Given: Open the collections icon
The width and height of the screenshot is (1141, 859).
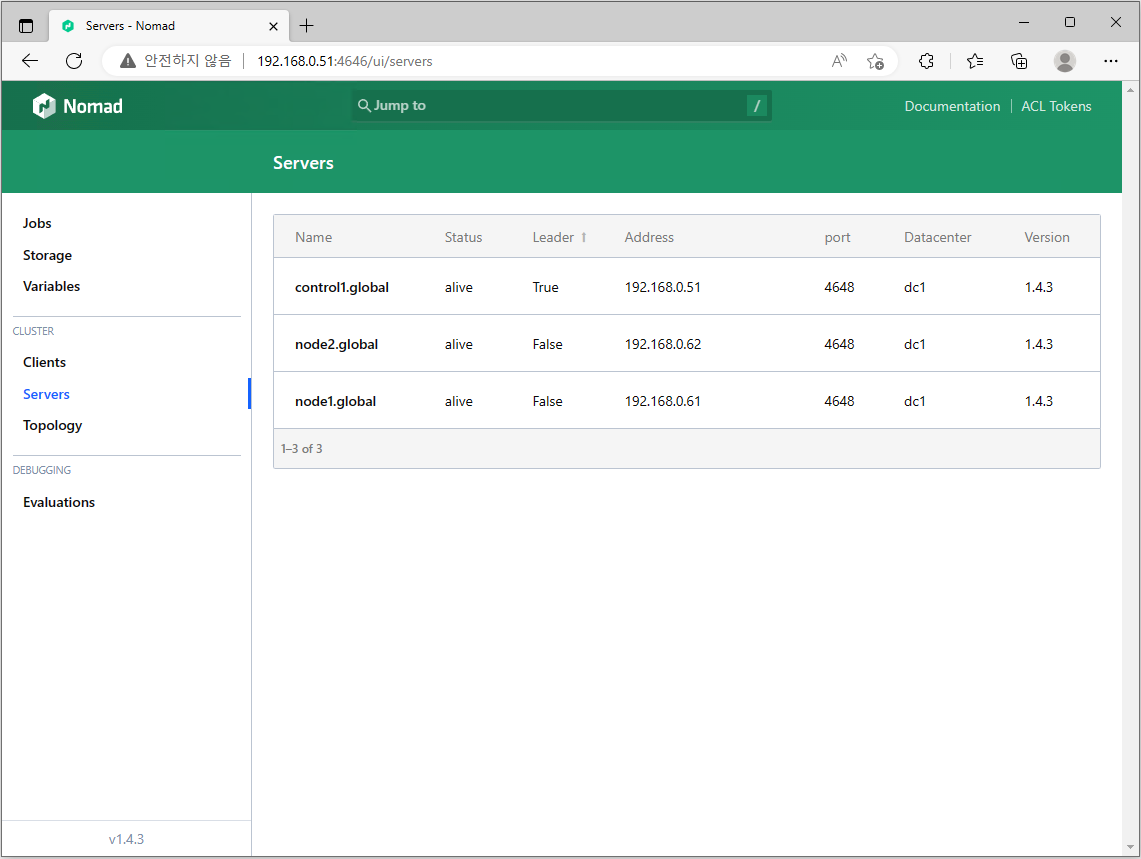Looking at the screenshot, I should click(x=1019, y=61).
